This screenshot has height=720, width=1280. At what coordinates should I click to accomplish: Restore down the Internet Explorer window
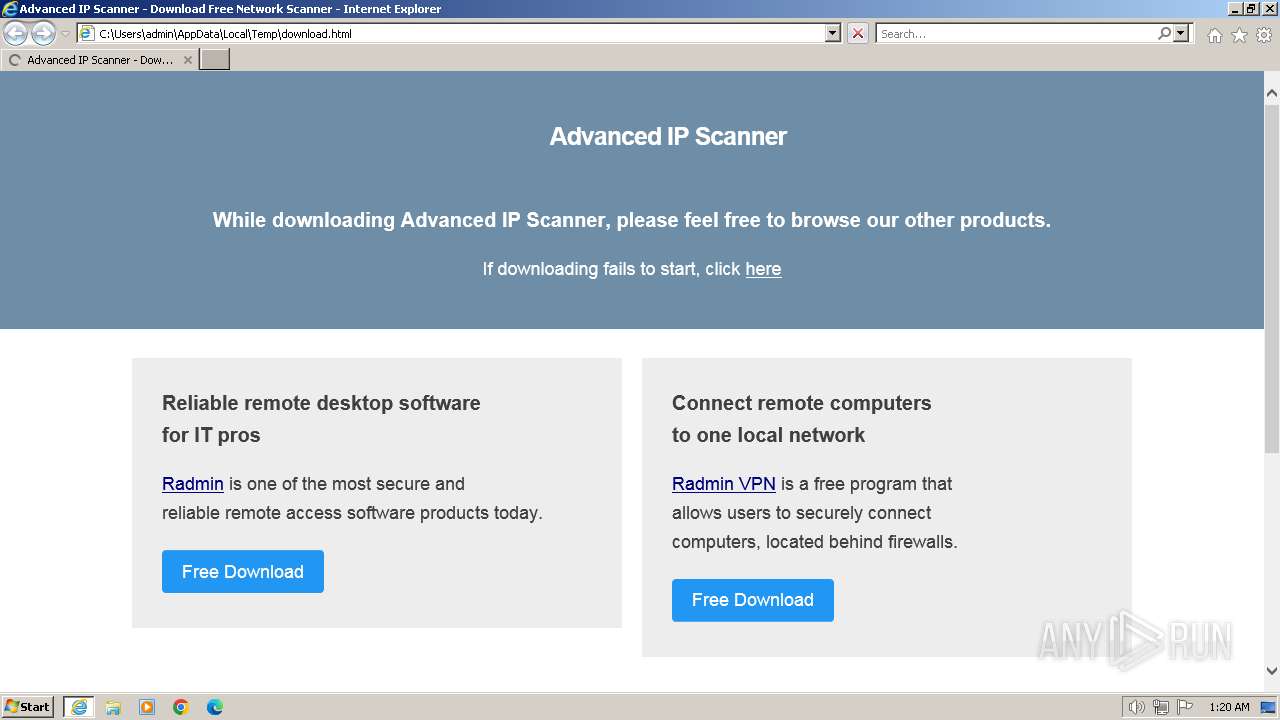(1251, 8)
